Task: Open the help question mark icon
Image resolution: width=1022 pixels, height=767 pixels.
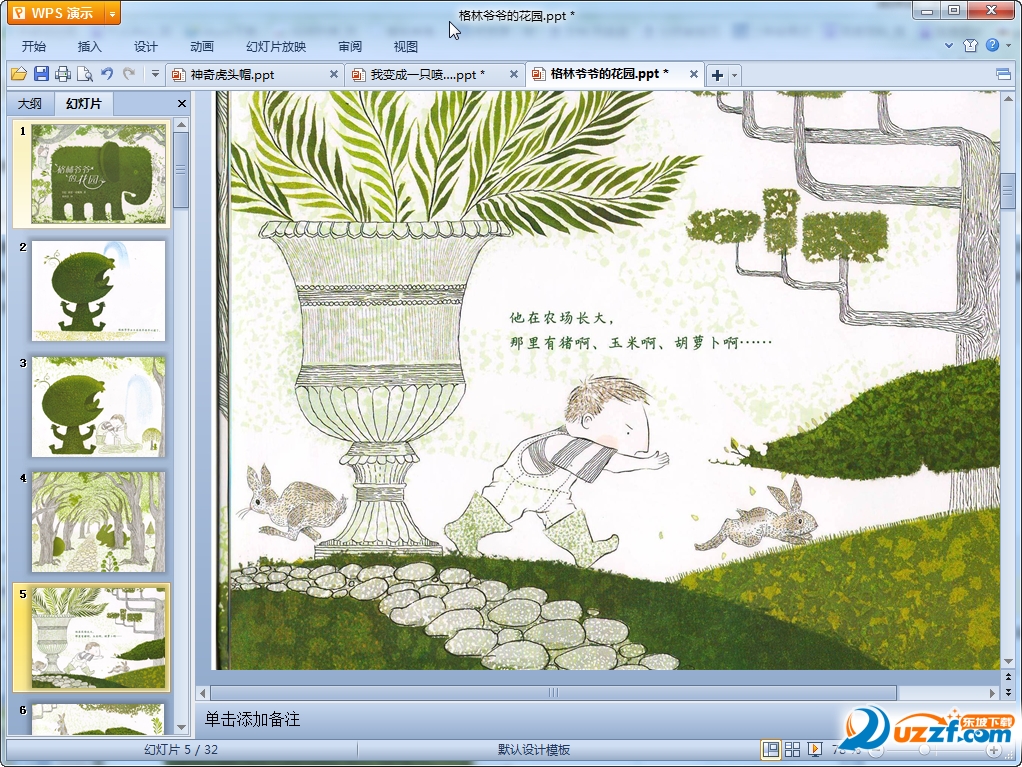Action: coord(992,45)
